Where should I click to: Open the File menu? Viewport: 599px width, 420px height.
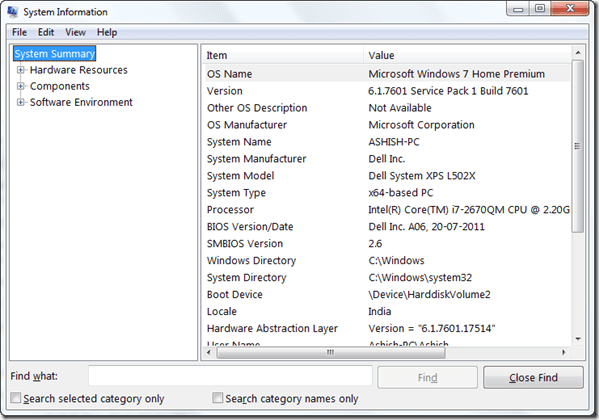pyautogui.click(x=19, y=32)
